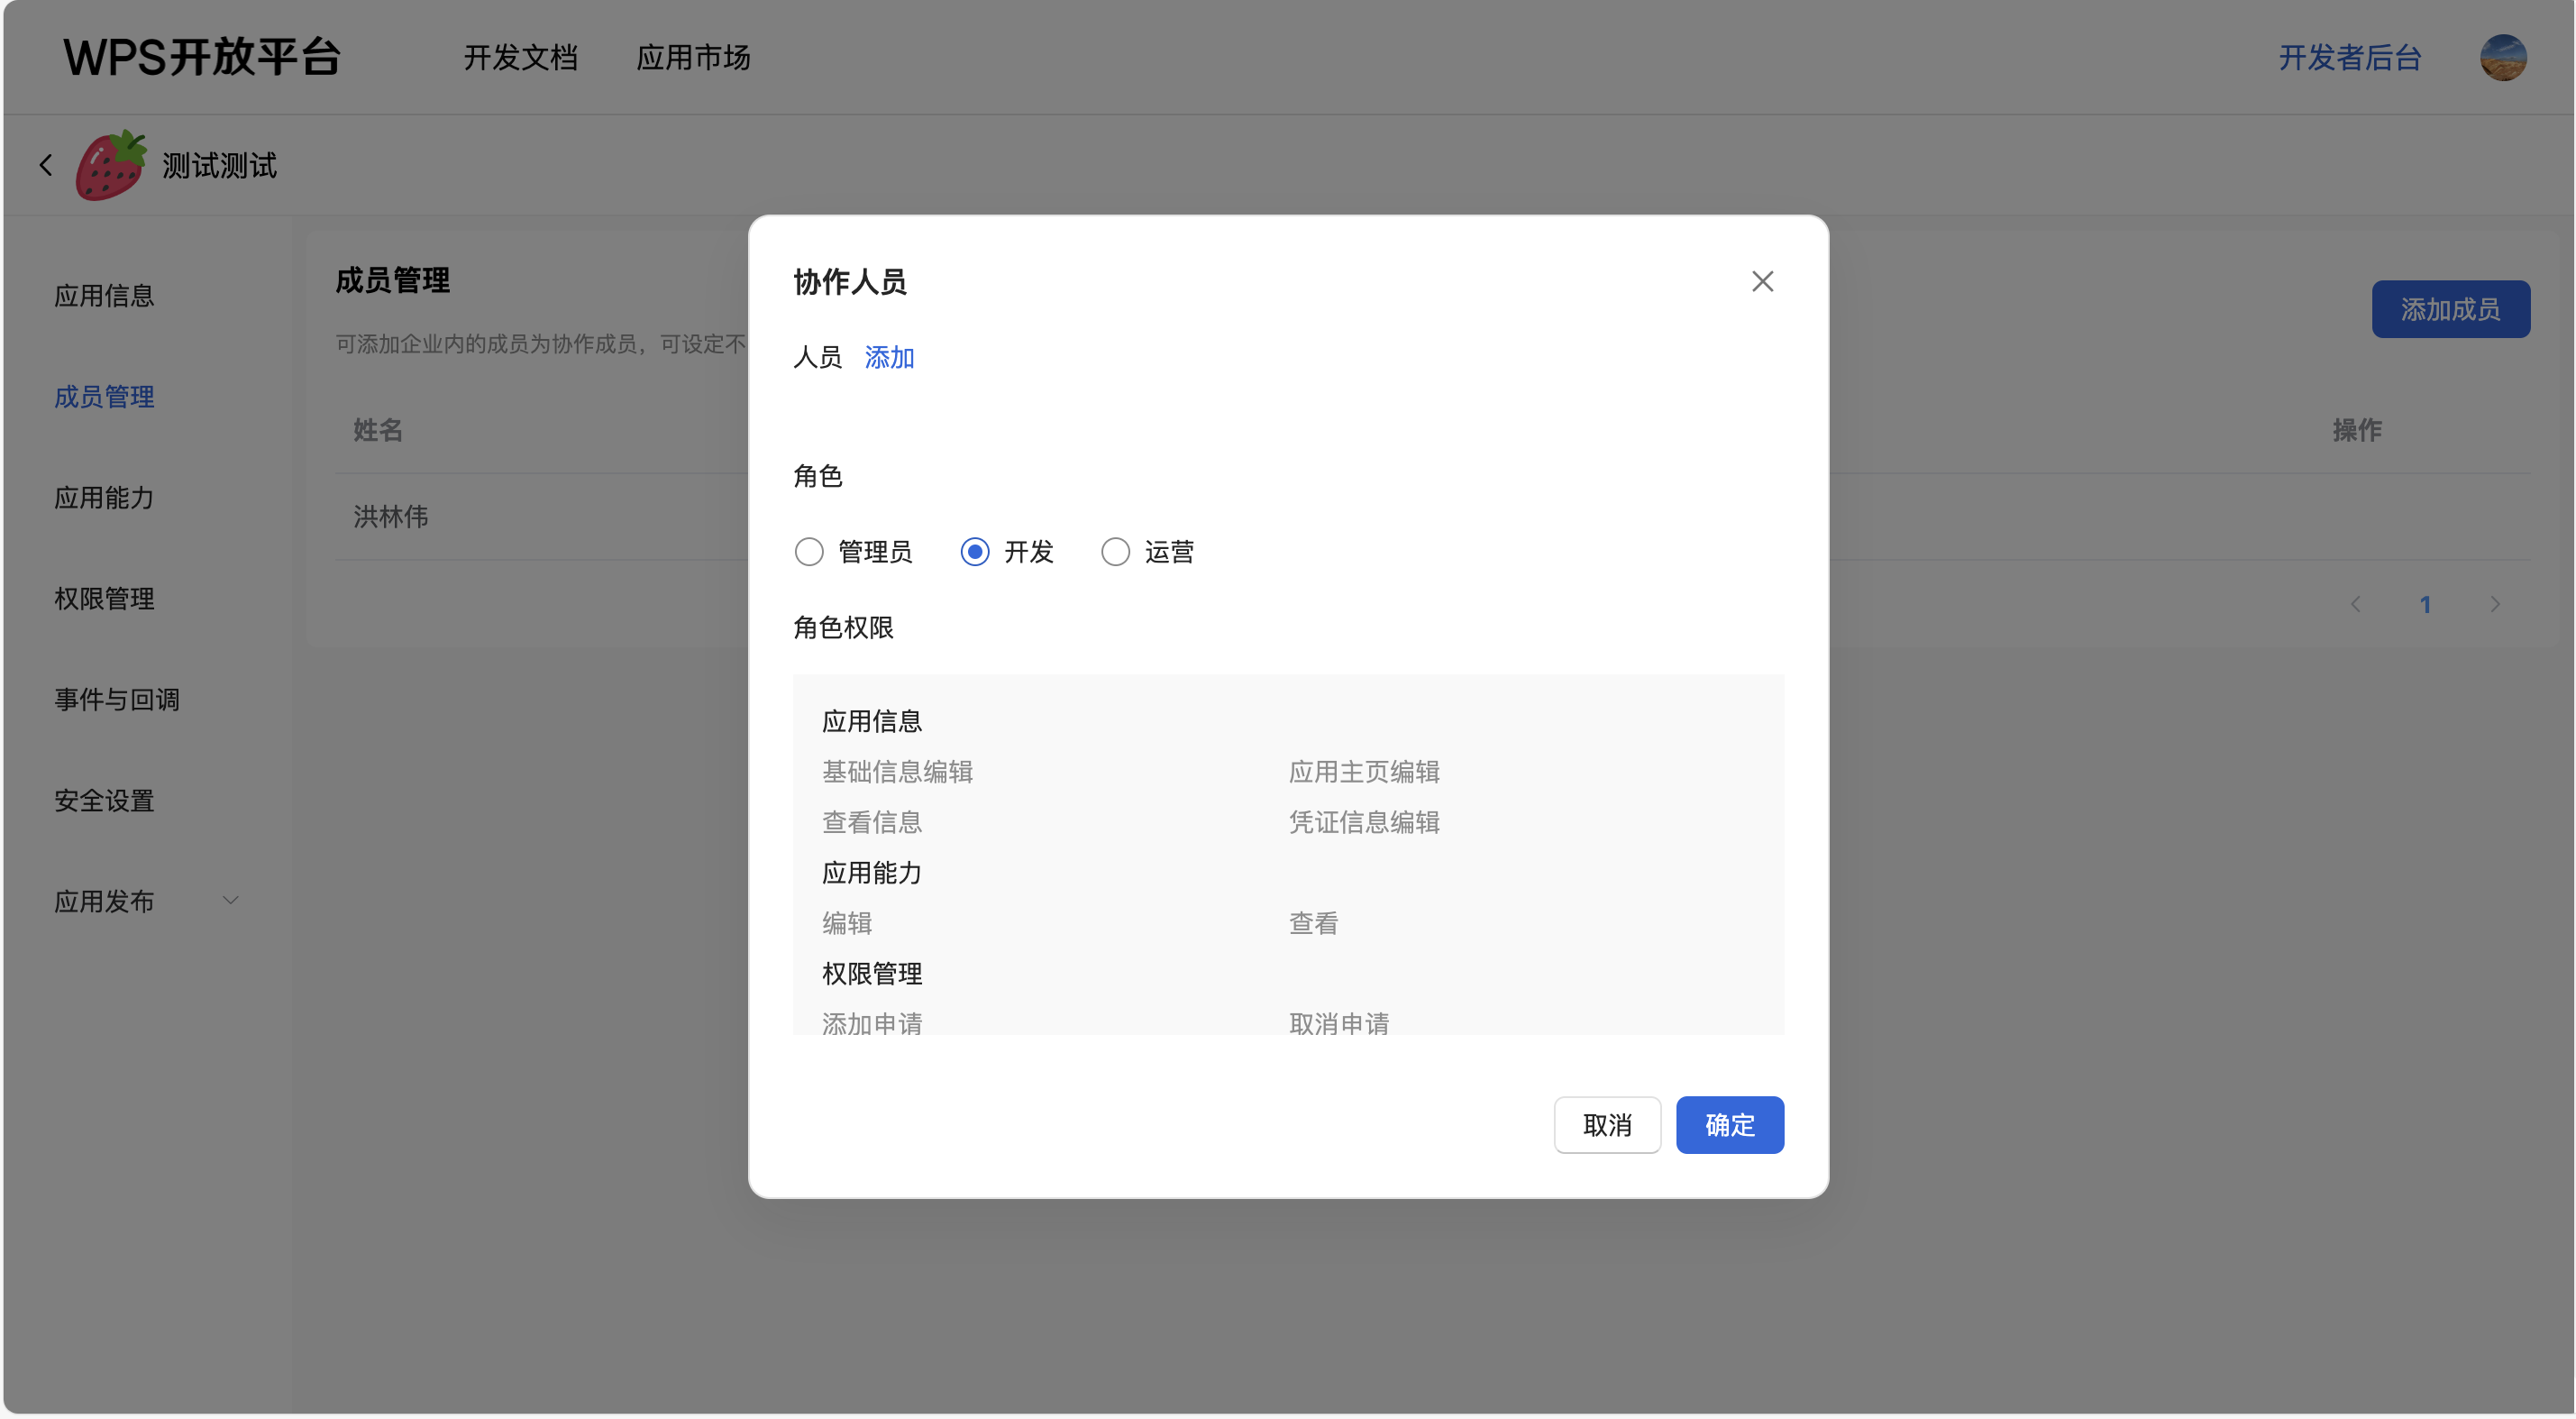Open 事件与回调 in the sidebar

pyautogui.click(x=117, y=700)
